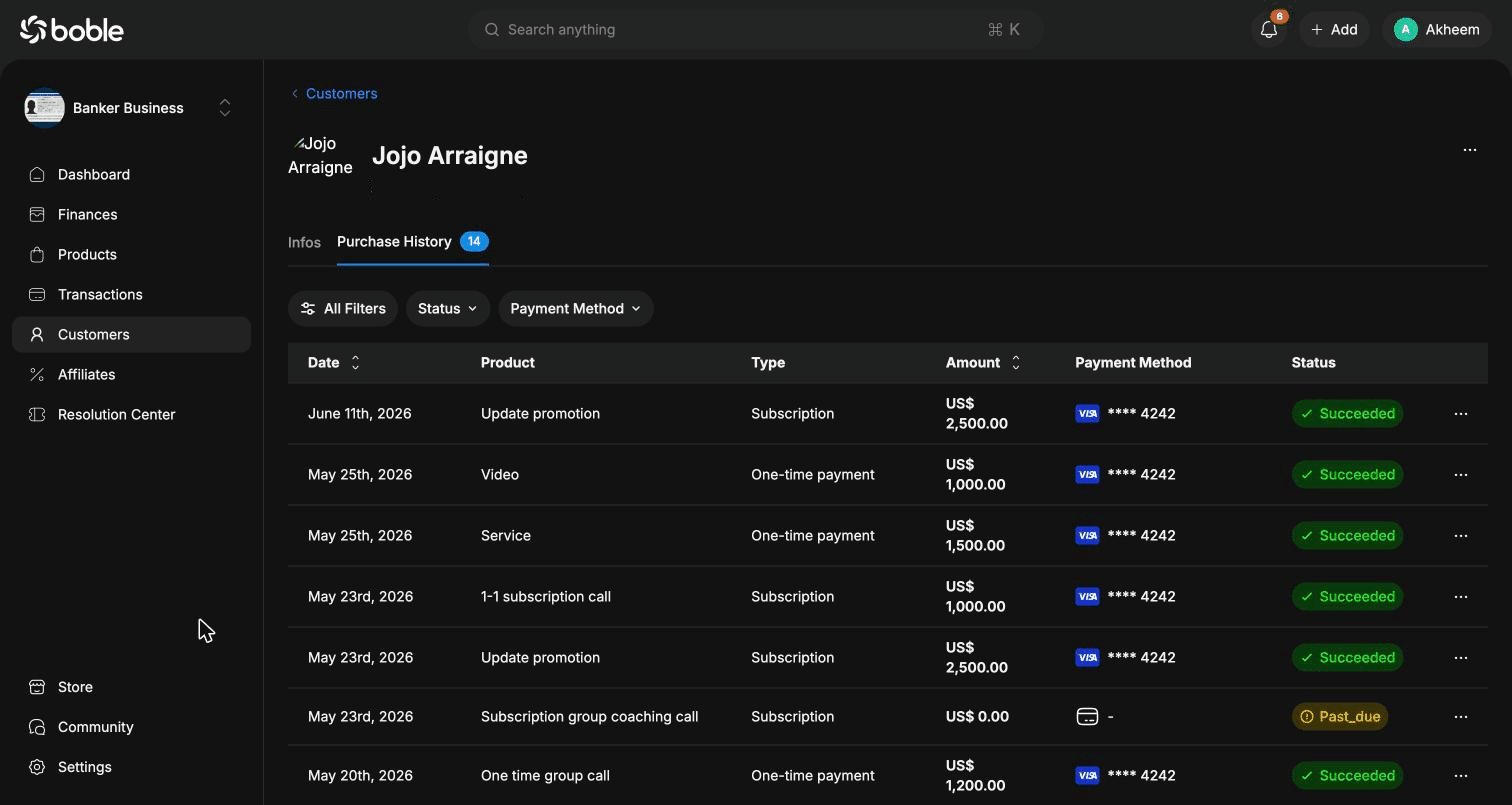Click generic card icon in Past_due row
Screen dimensions: 1512x805
[x=1087, y=717]
